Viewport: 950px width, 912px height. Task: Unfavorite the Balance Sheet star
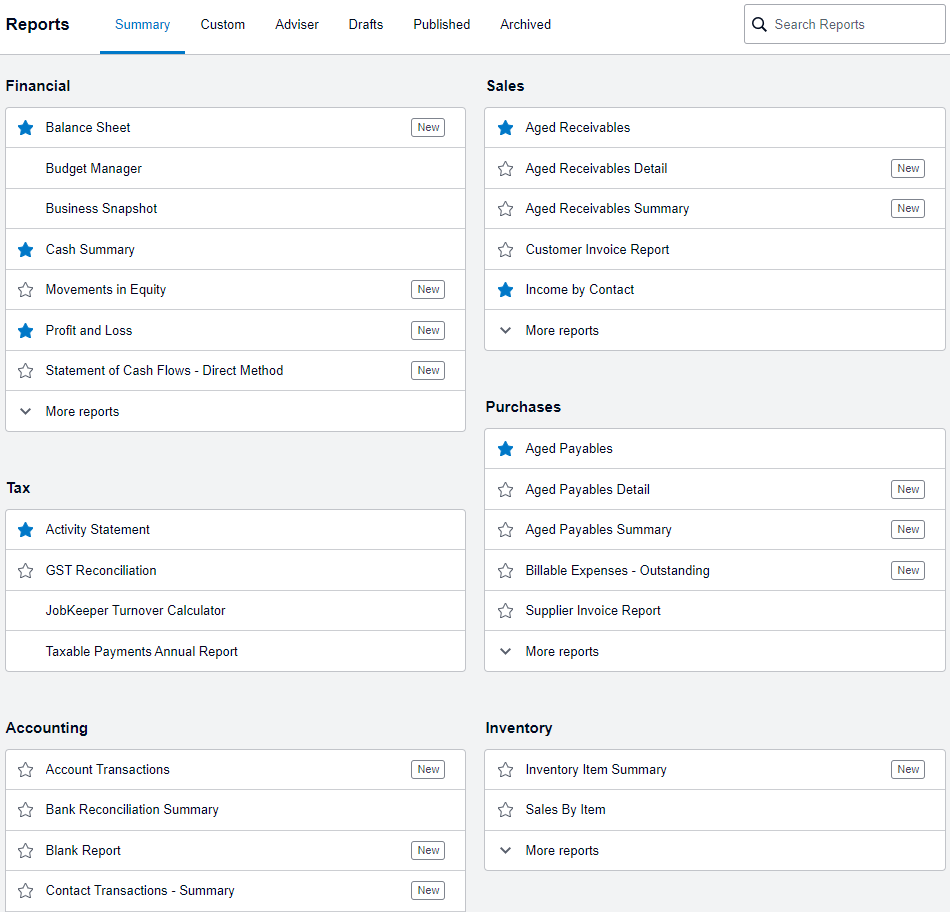pos(25,128)
